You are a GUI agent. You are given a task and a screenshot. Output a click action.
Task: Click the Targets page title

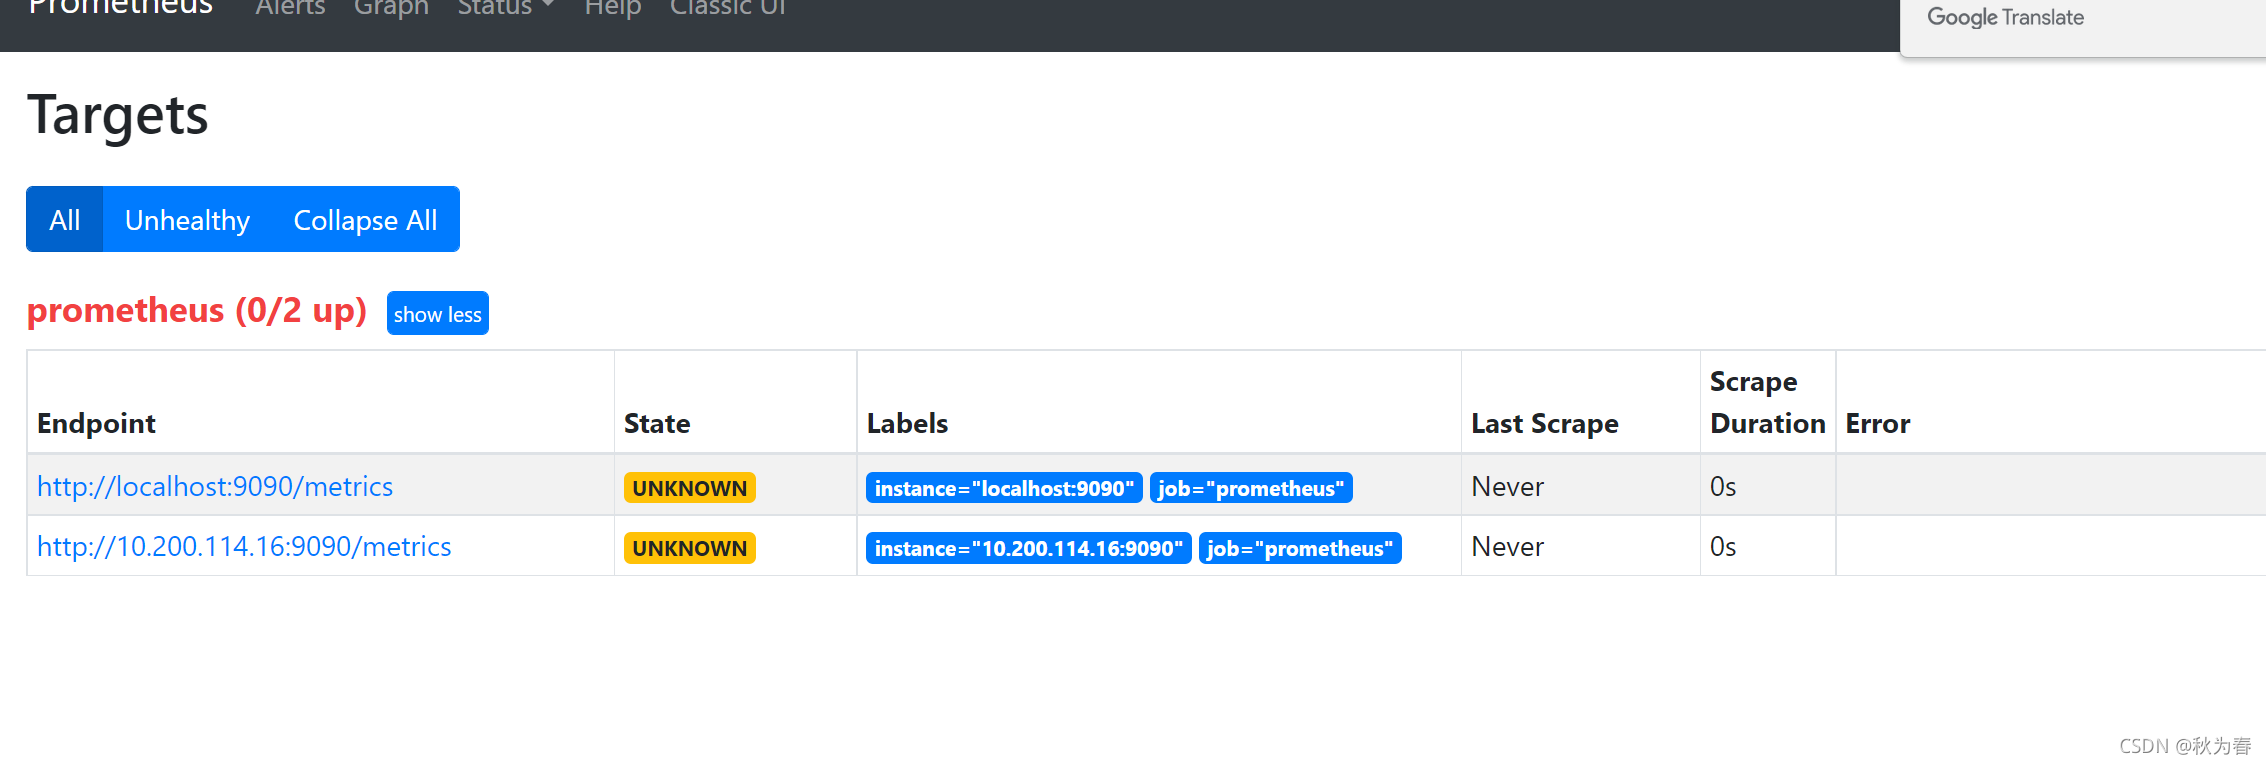(118, 115)
